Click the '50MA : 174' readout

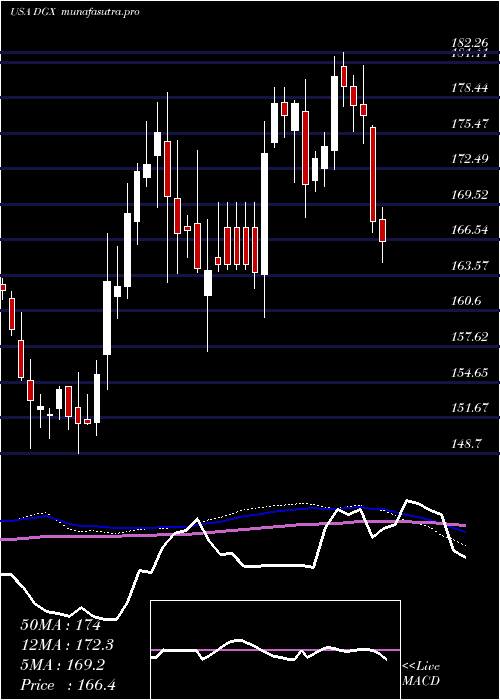[61, 625]
